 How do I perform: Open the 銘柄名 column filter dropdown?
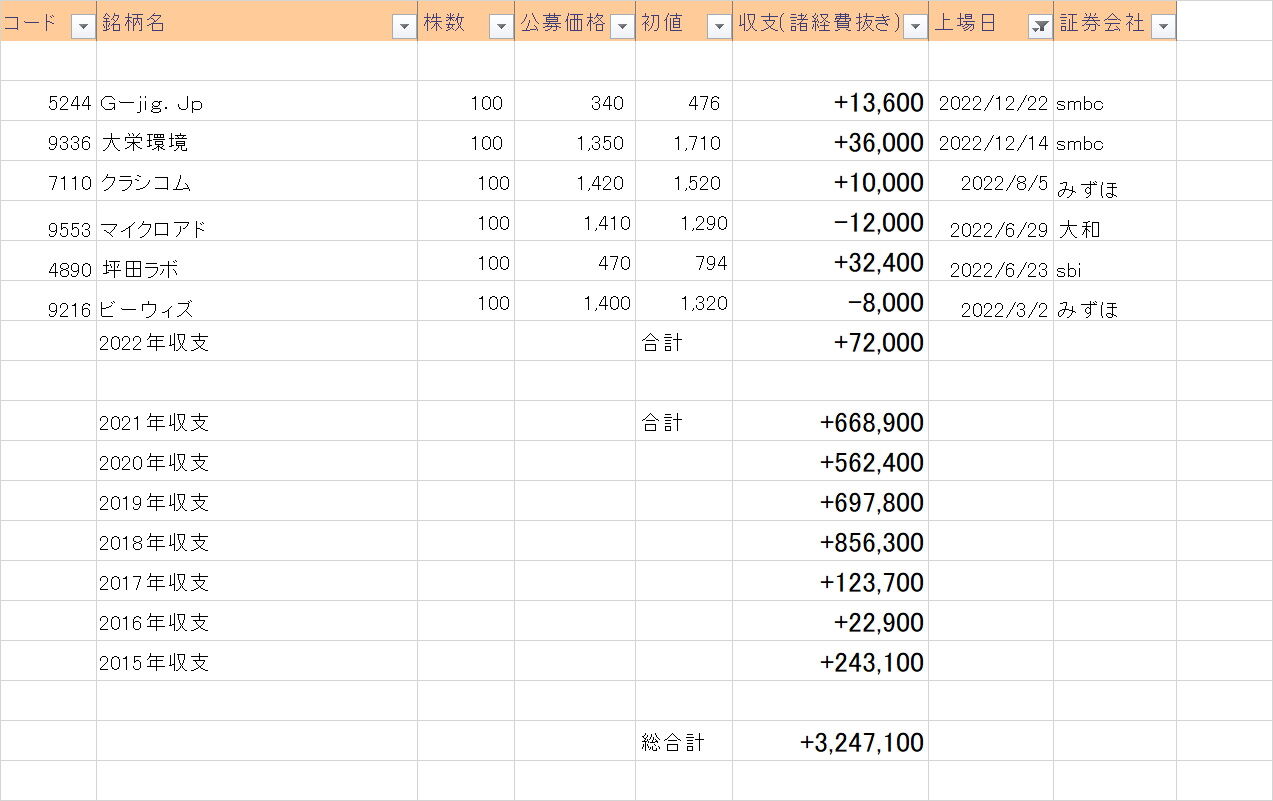(404, 27)
